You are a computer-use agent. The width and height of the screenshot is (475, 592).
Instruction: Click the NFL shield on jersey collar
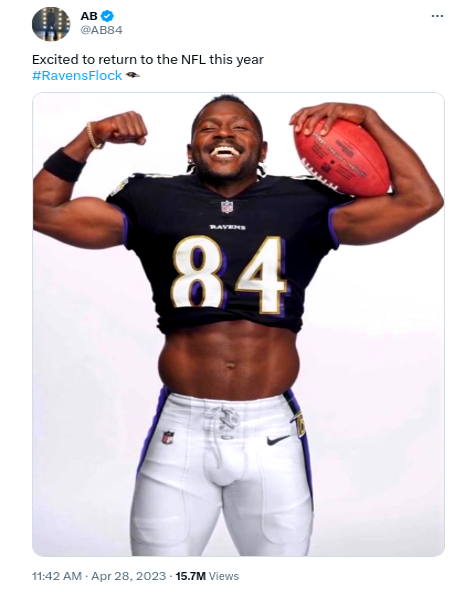click(x=227, y=207)
